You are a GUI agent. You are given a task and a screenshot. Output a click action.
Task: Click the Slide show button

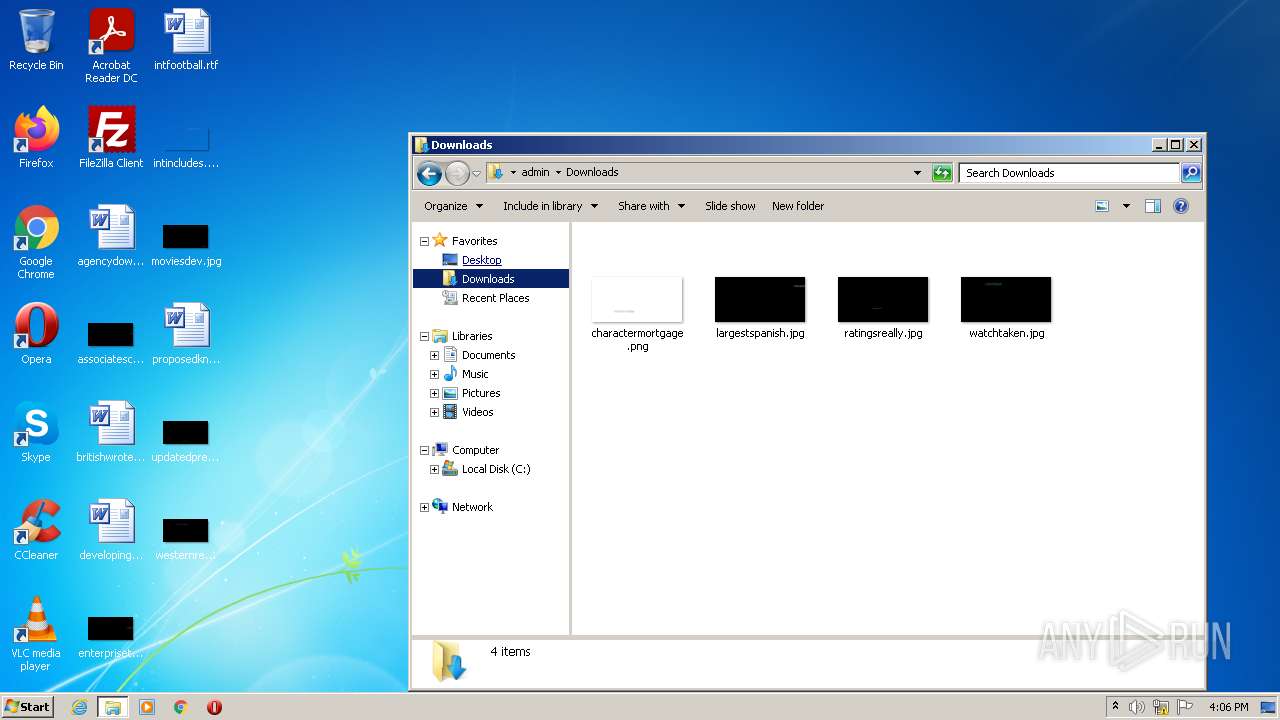coord(730,206)
